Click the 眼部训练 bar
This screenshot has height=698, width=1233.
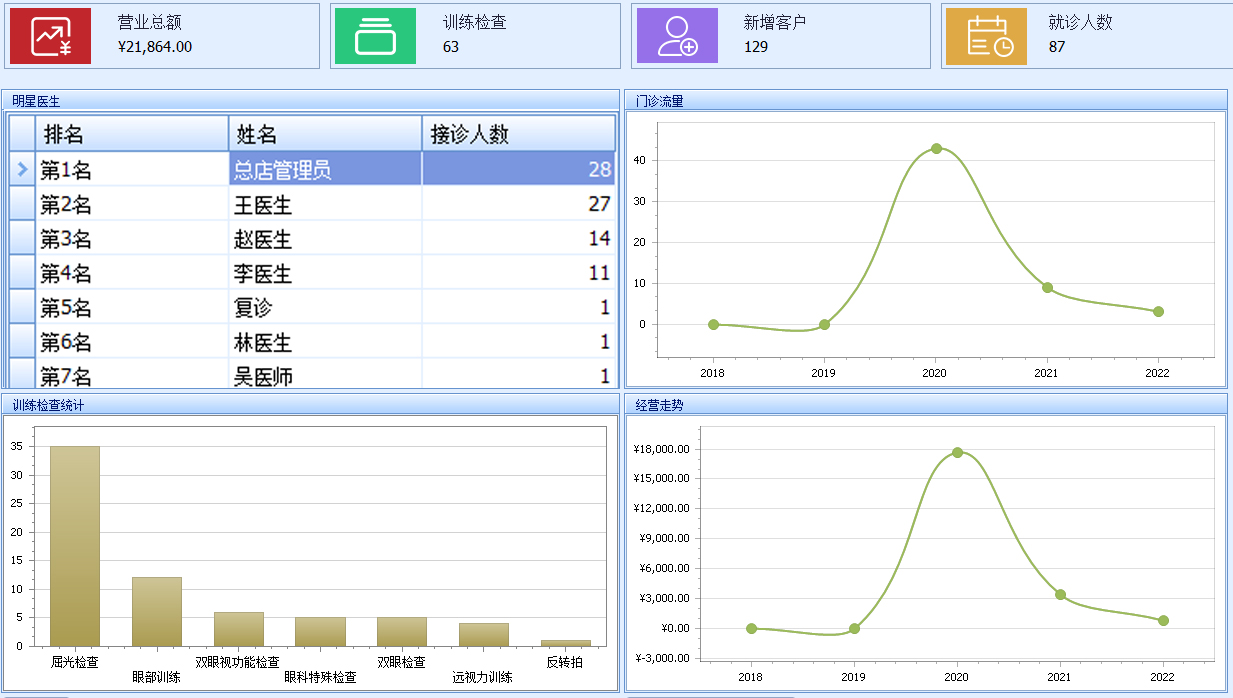pyautogui.click(x=157, y=611)
